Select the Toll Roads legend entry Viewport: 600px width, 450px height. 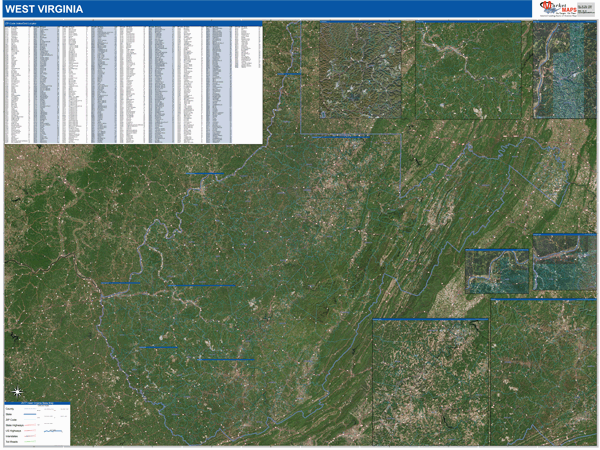click(12, 442)
